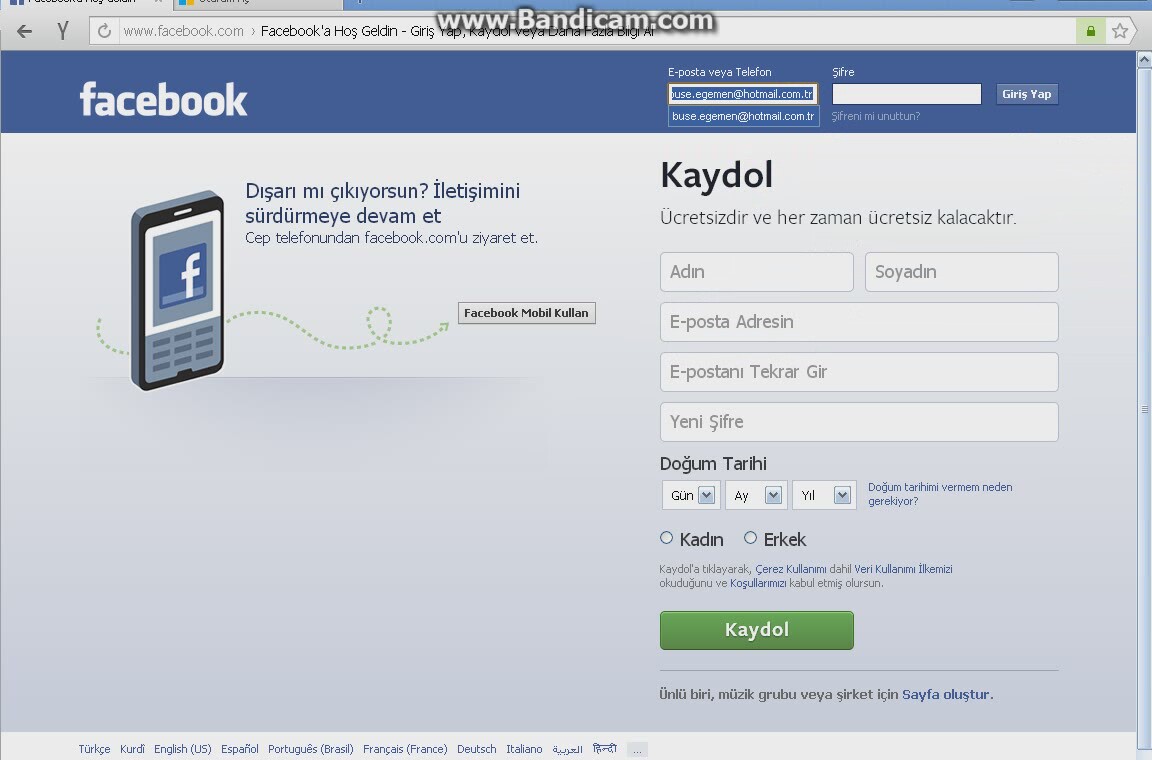Viewport: 1152px width, 760px height.
Task: Click the green Kaydol signup button
Action: [757, 630]
